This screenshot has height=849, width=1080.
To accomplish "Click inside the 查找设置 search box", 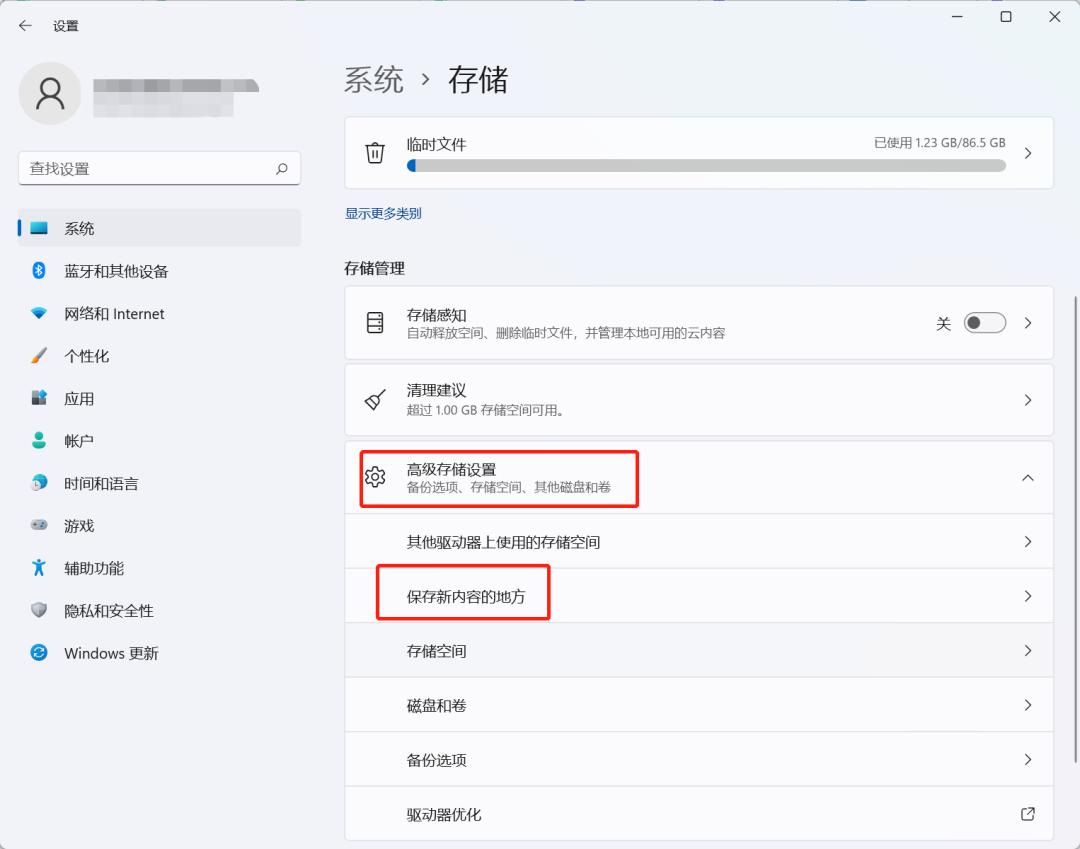I will [158, 168].
